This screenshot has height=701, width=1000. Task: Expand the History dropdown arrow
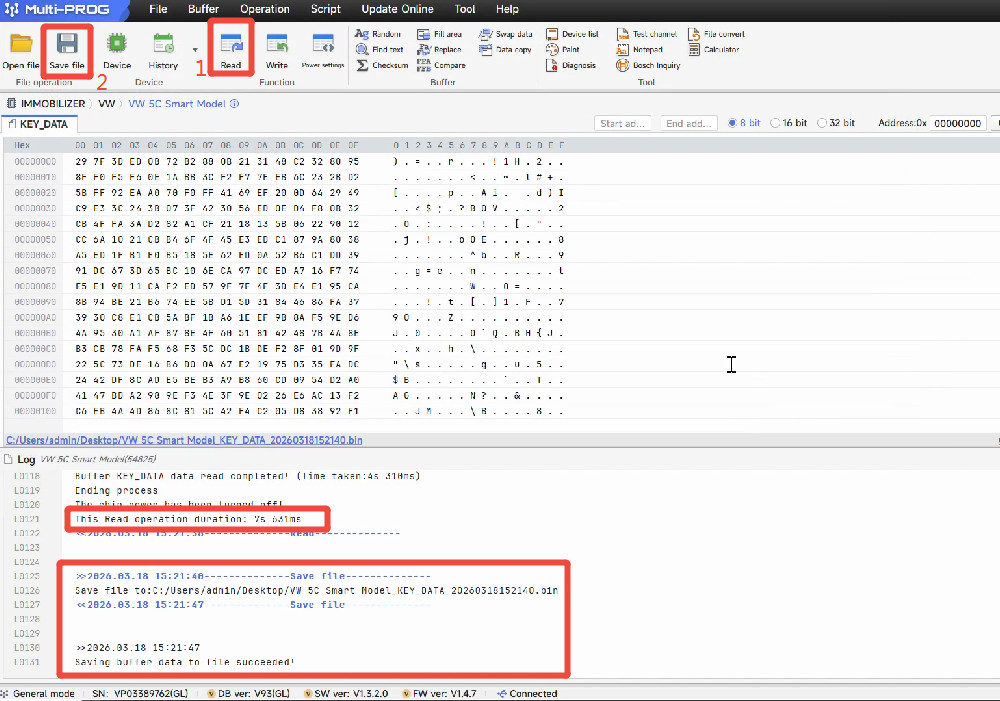(x=194, y=49)
